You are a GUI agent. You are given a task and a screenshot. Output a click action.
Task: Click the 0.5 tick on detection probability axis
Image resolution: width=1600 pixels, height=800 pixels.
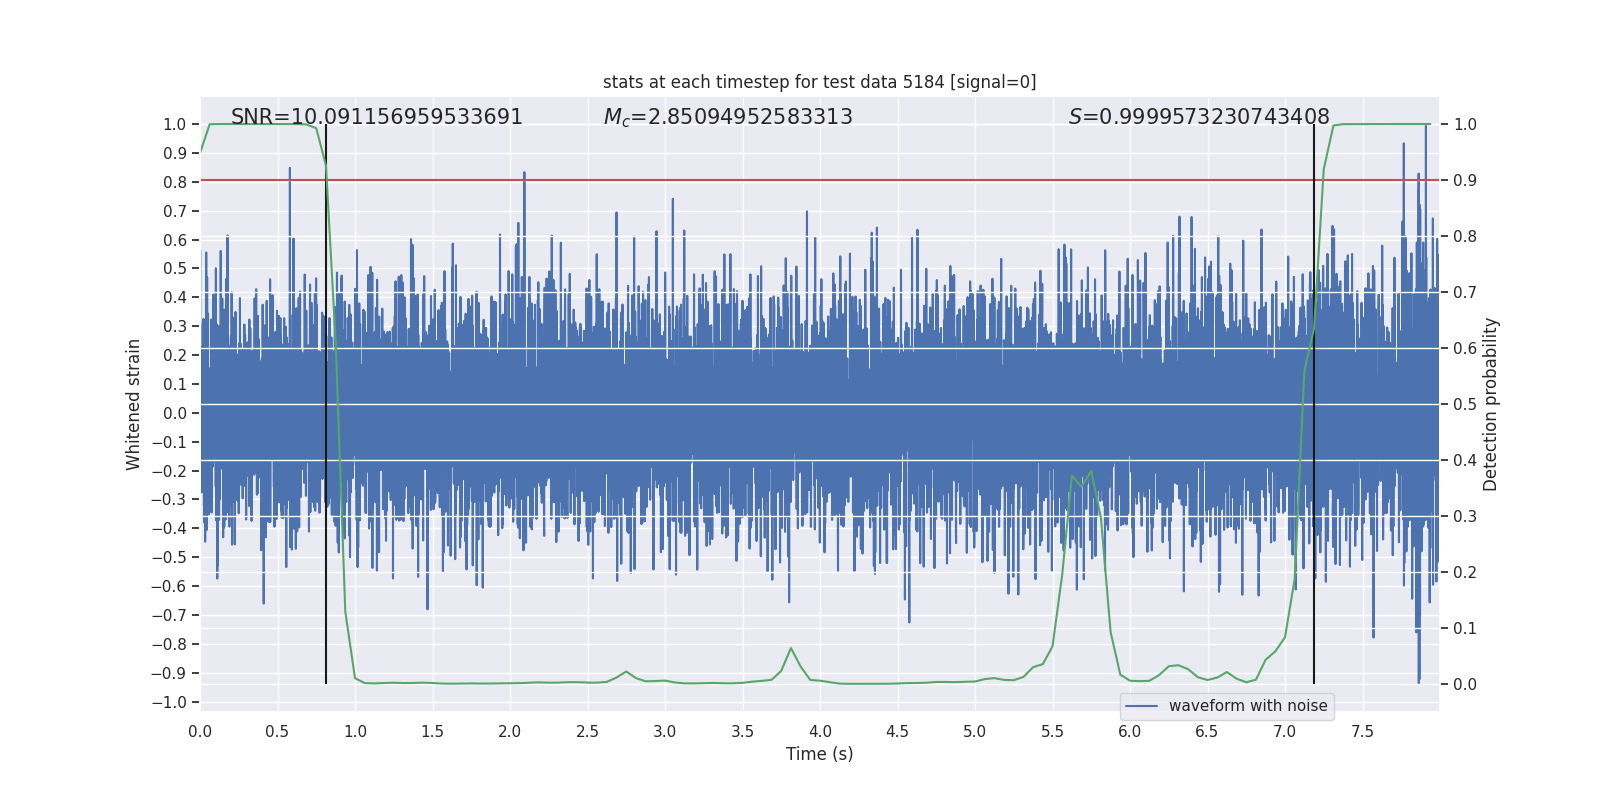click(1464, 404)
